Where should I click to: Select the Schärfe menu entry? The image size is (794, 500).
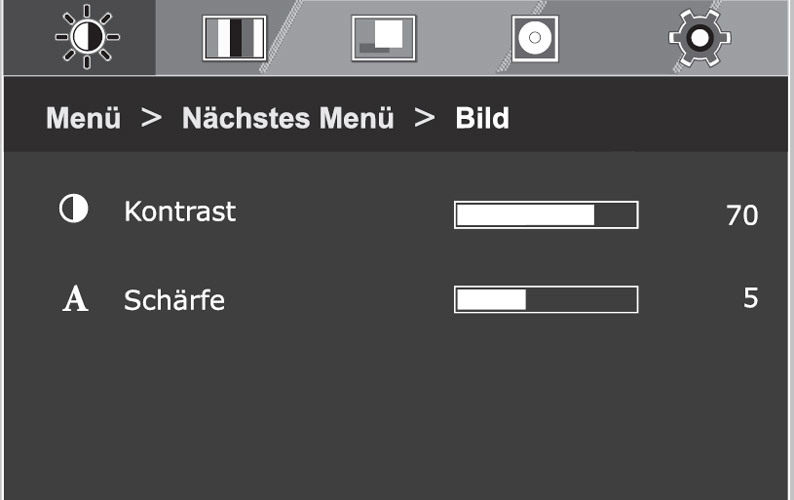pos(174,300)
